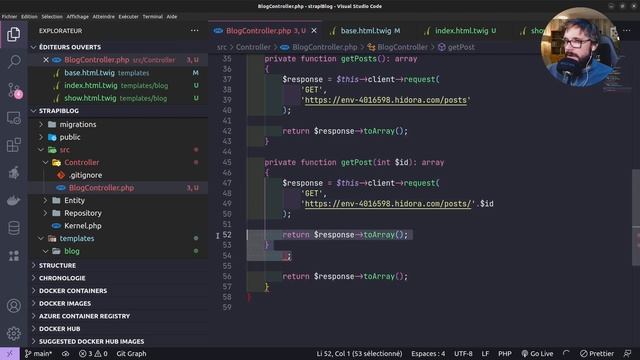Image resolution: width=640 pixels, height=360 pixels.
Task: Open Git Graph from status bar
Action: [x=131, y=353]
